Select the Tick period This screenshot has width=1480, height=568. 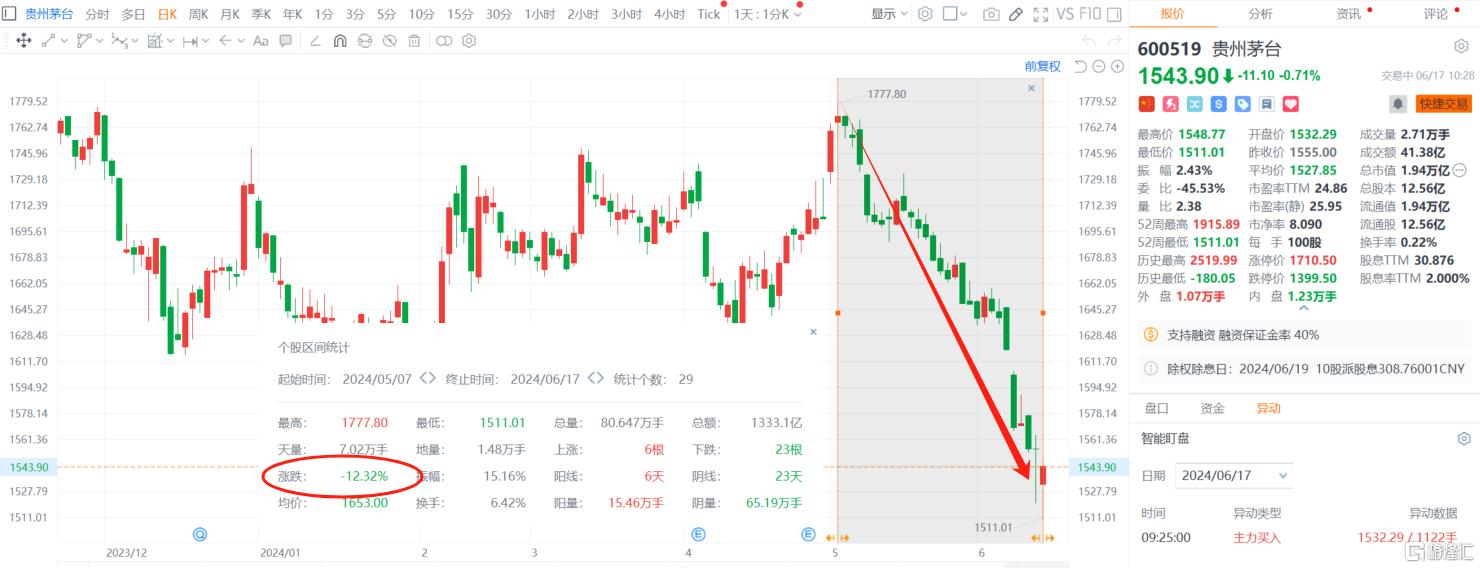[709, 14]
